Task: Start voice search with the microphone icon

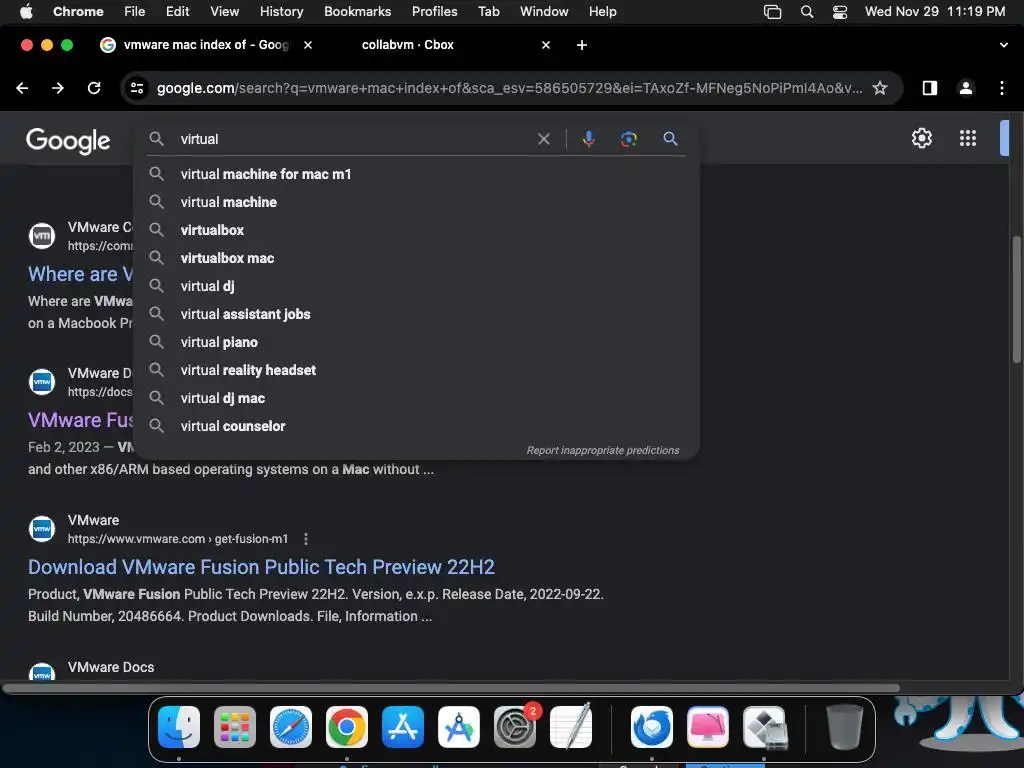Action: tap(588, 138)
